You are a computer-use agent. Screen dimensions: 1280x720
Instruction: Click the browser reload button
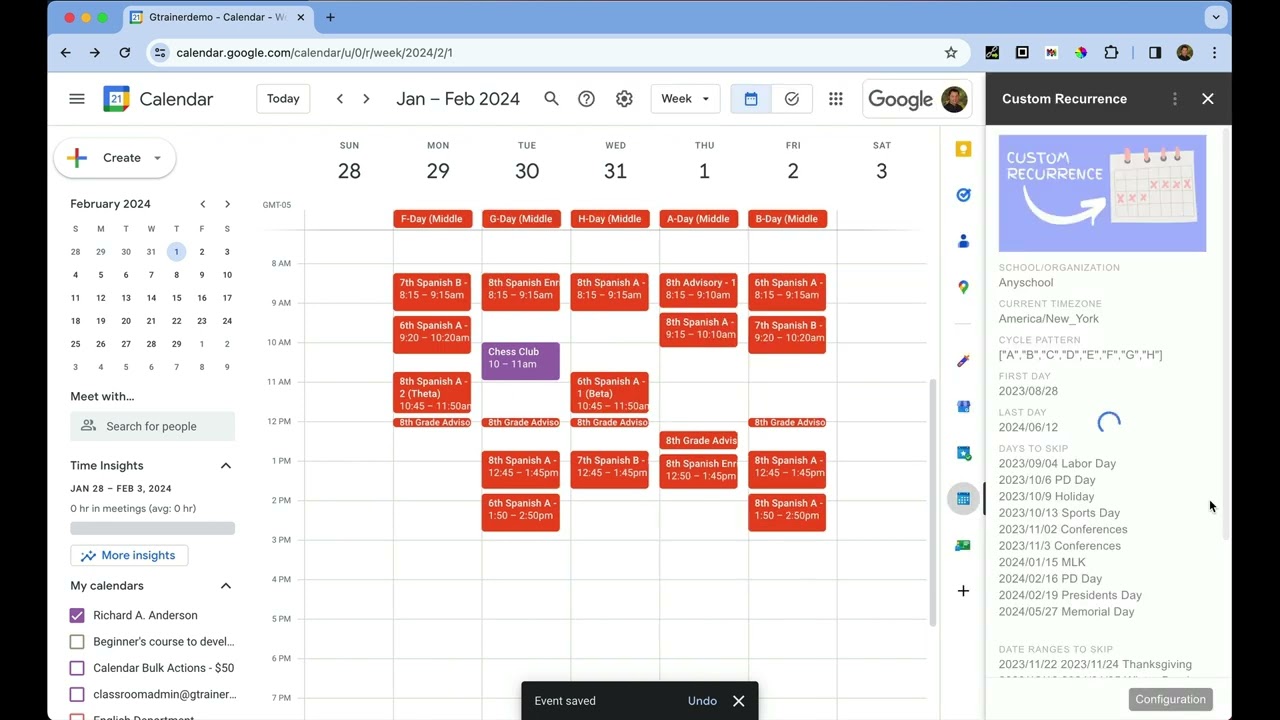point(124,53)
